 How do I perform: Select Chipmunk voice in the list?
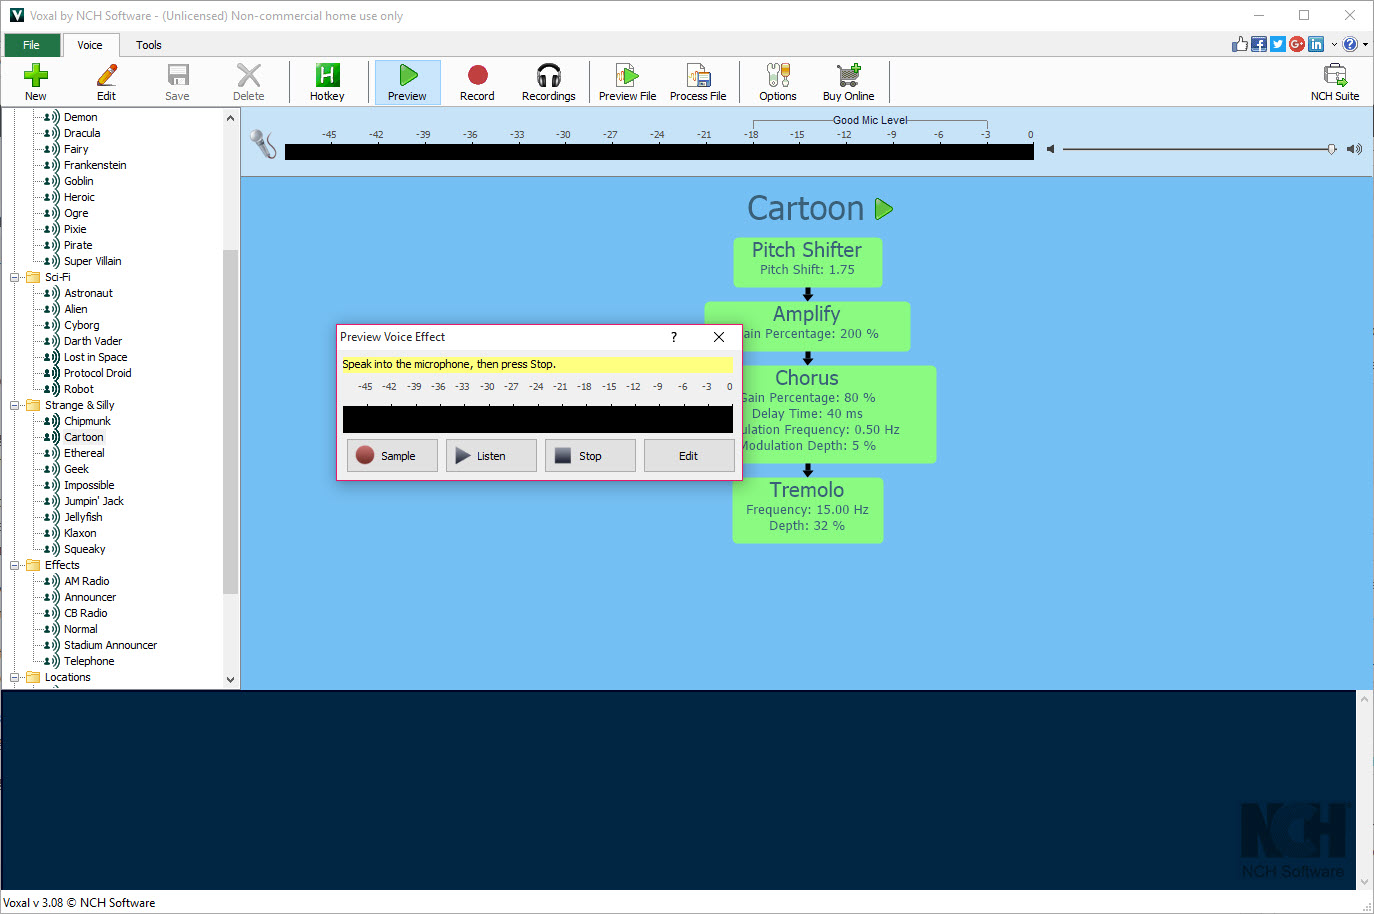coord(87,421)
